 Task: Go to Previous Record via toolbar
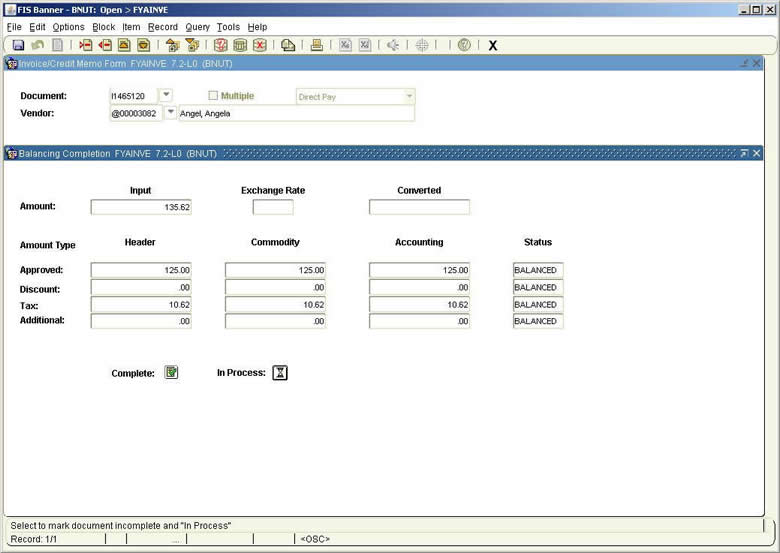click(124, 45)
